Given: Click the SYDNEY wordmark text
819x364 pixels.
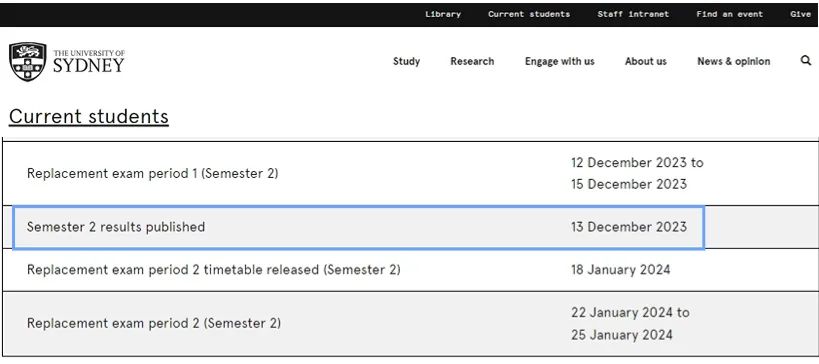Looking at the screenshot, I should tap(89, 66).
